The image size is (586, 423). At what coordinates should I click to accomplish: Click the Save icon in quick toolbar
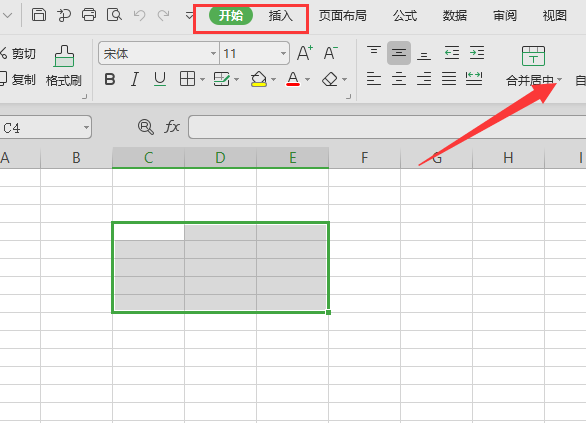click(39, 15)
